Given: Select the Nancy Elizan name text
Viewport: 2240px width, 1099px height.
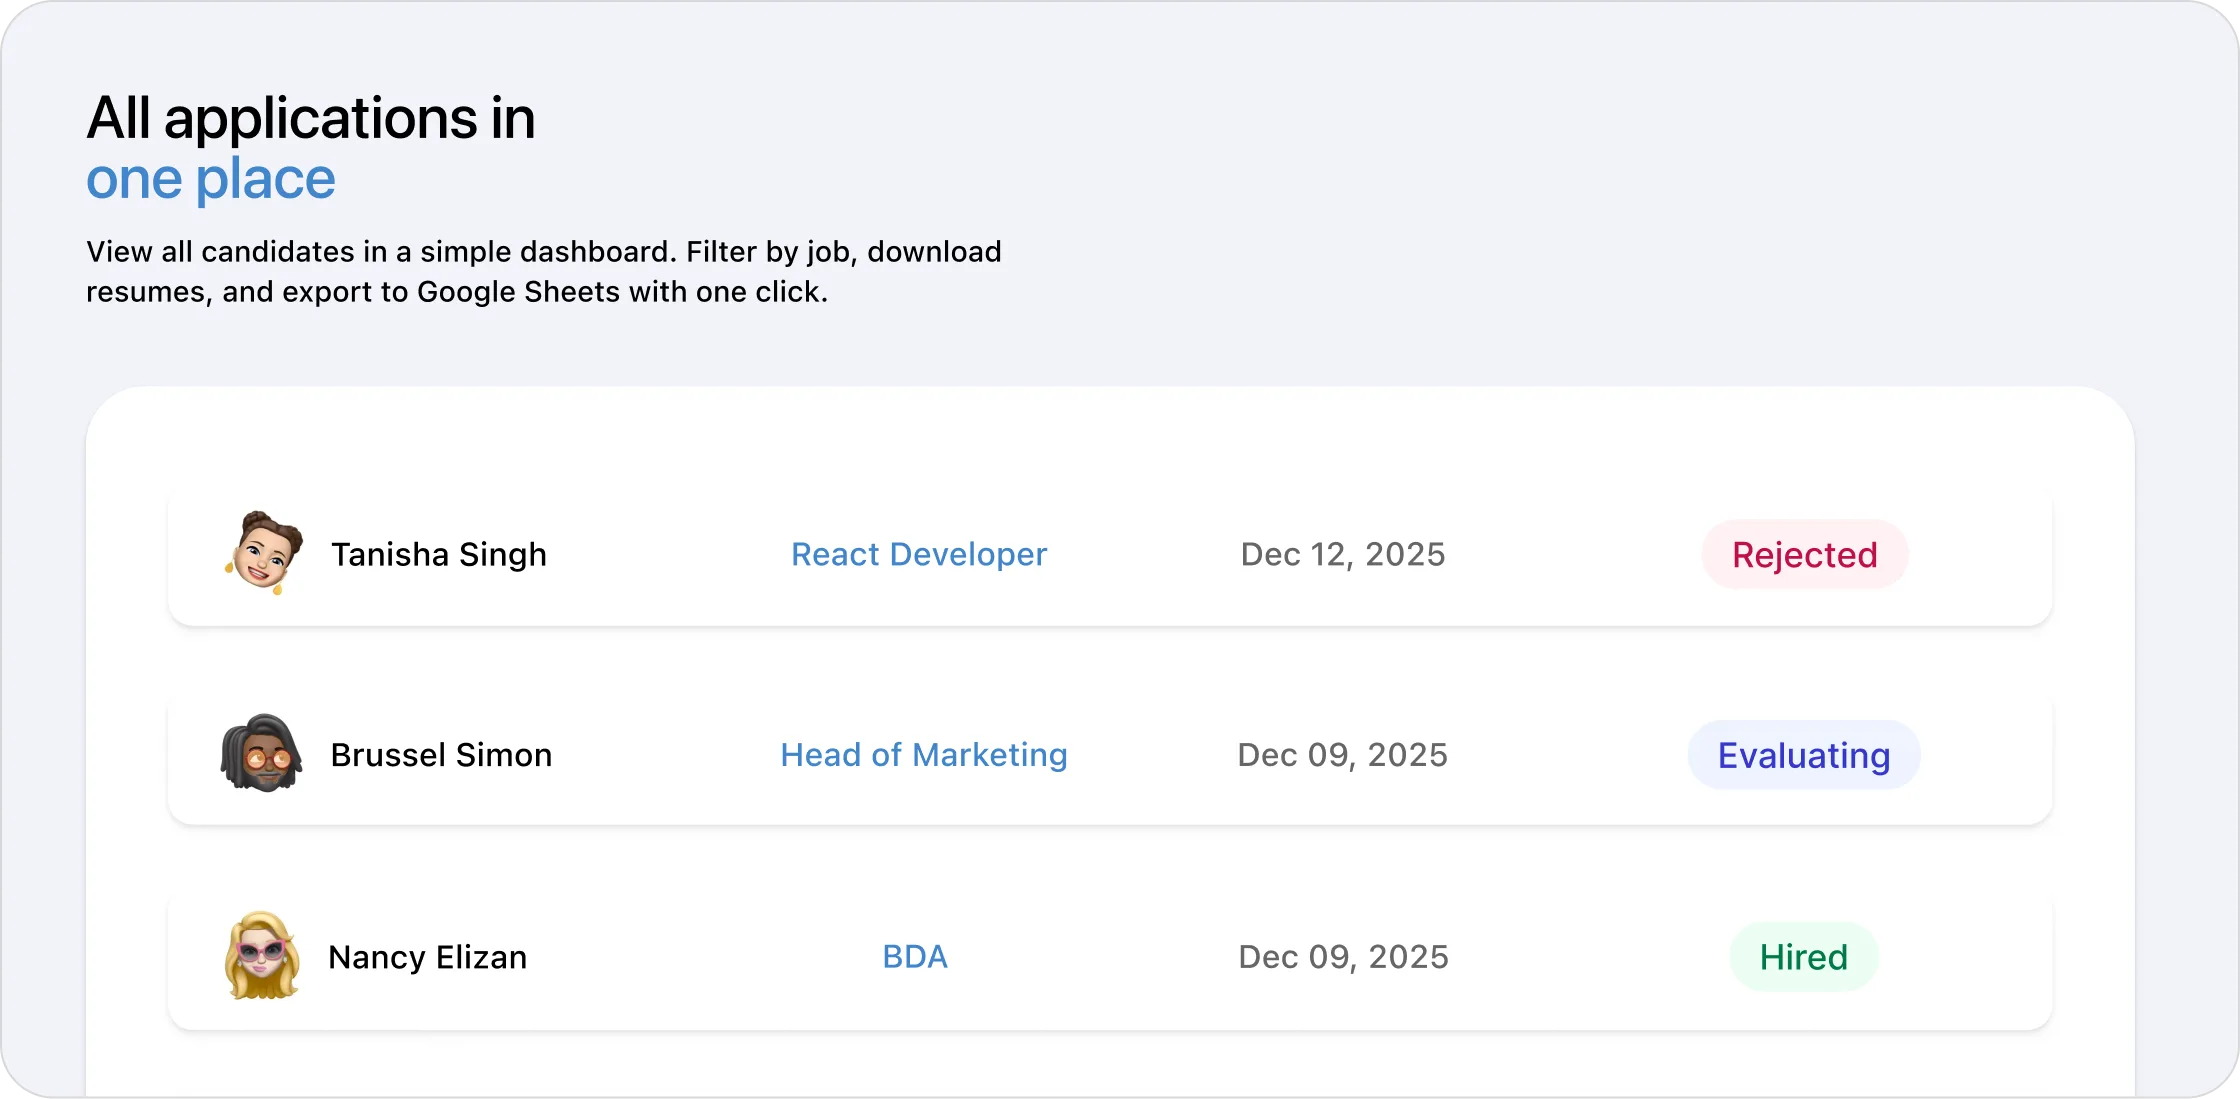Looking at the screenshot, I should (427, 958).
